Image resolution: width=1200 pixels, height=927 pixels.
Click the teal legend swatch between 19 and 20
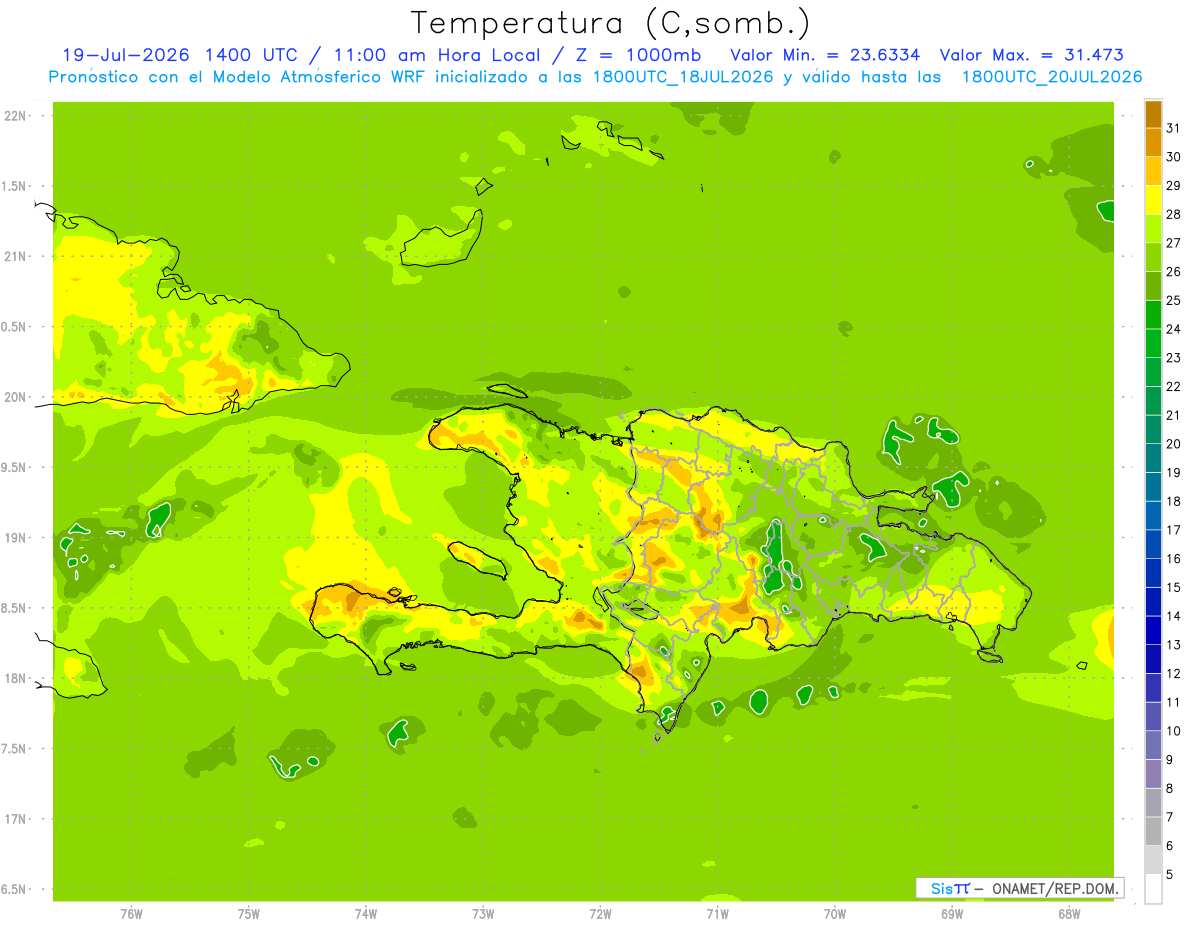[1153, 458]
